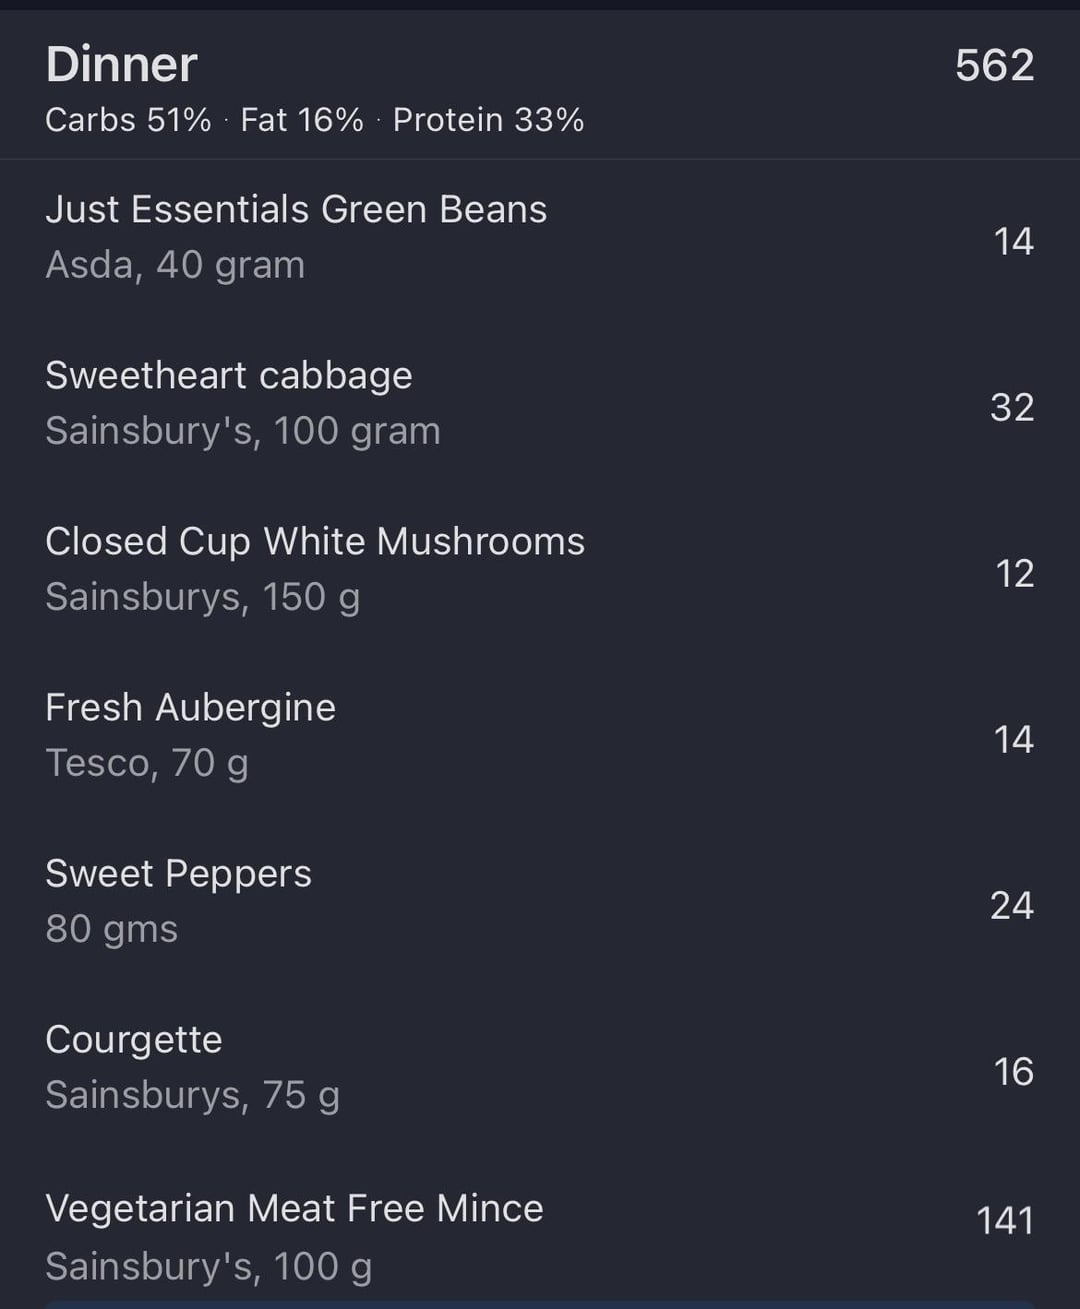This screenshot has height=1309, width=1080.
Task: Tap Sainsburys, 150 g mushrooms serving
Action: pos(203,598)
